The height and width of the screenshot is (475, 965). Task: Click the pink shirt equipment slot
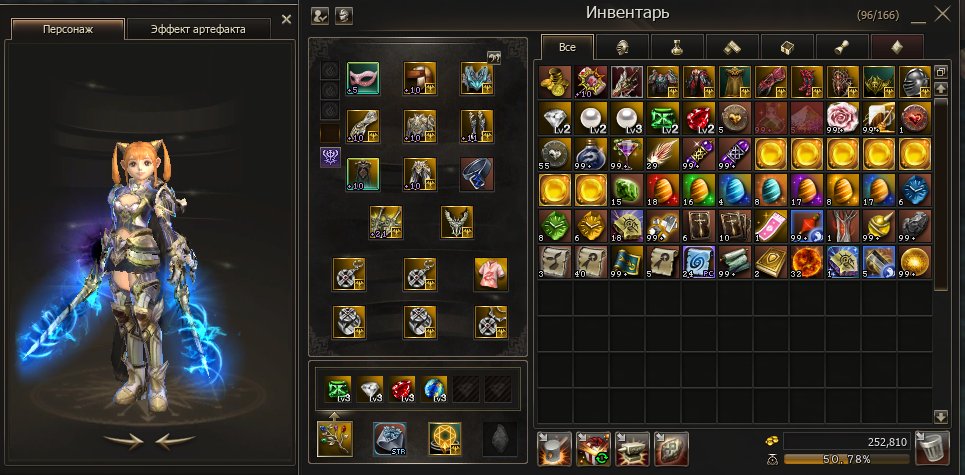[x=491, y=274]
